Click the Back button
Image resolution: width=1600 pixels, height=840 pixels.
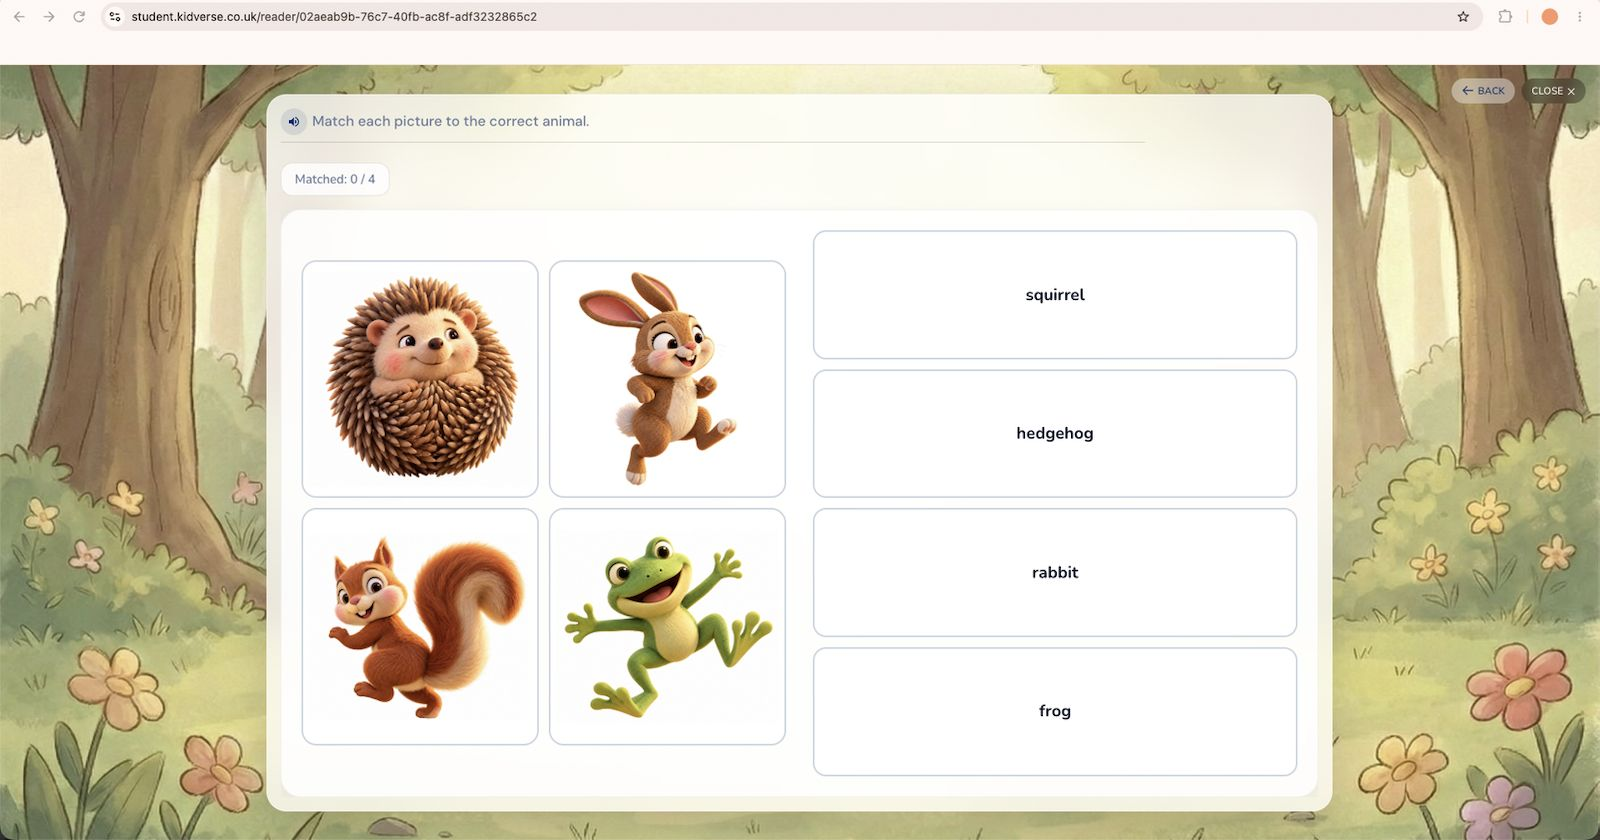[1483, 91]
